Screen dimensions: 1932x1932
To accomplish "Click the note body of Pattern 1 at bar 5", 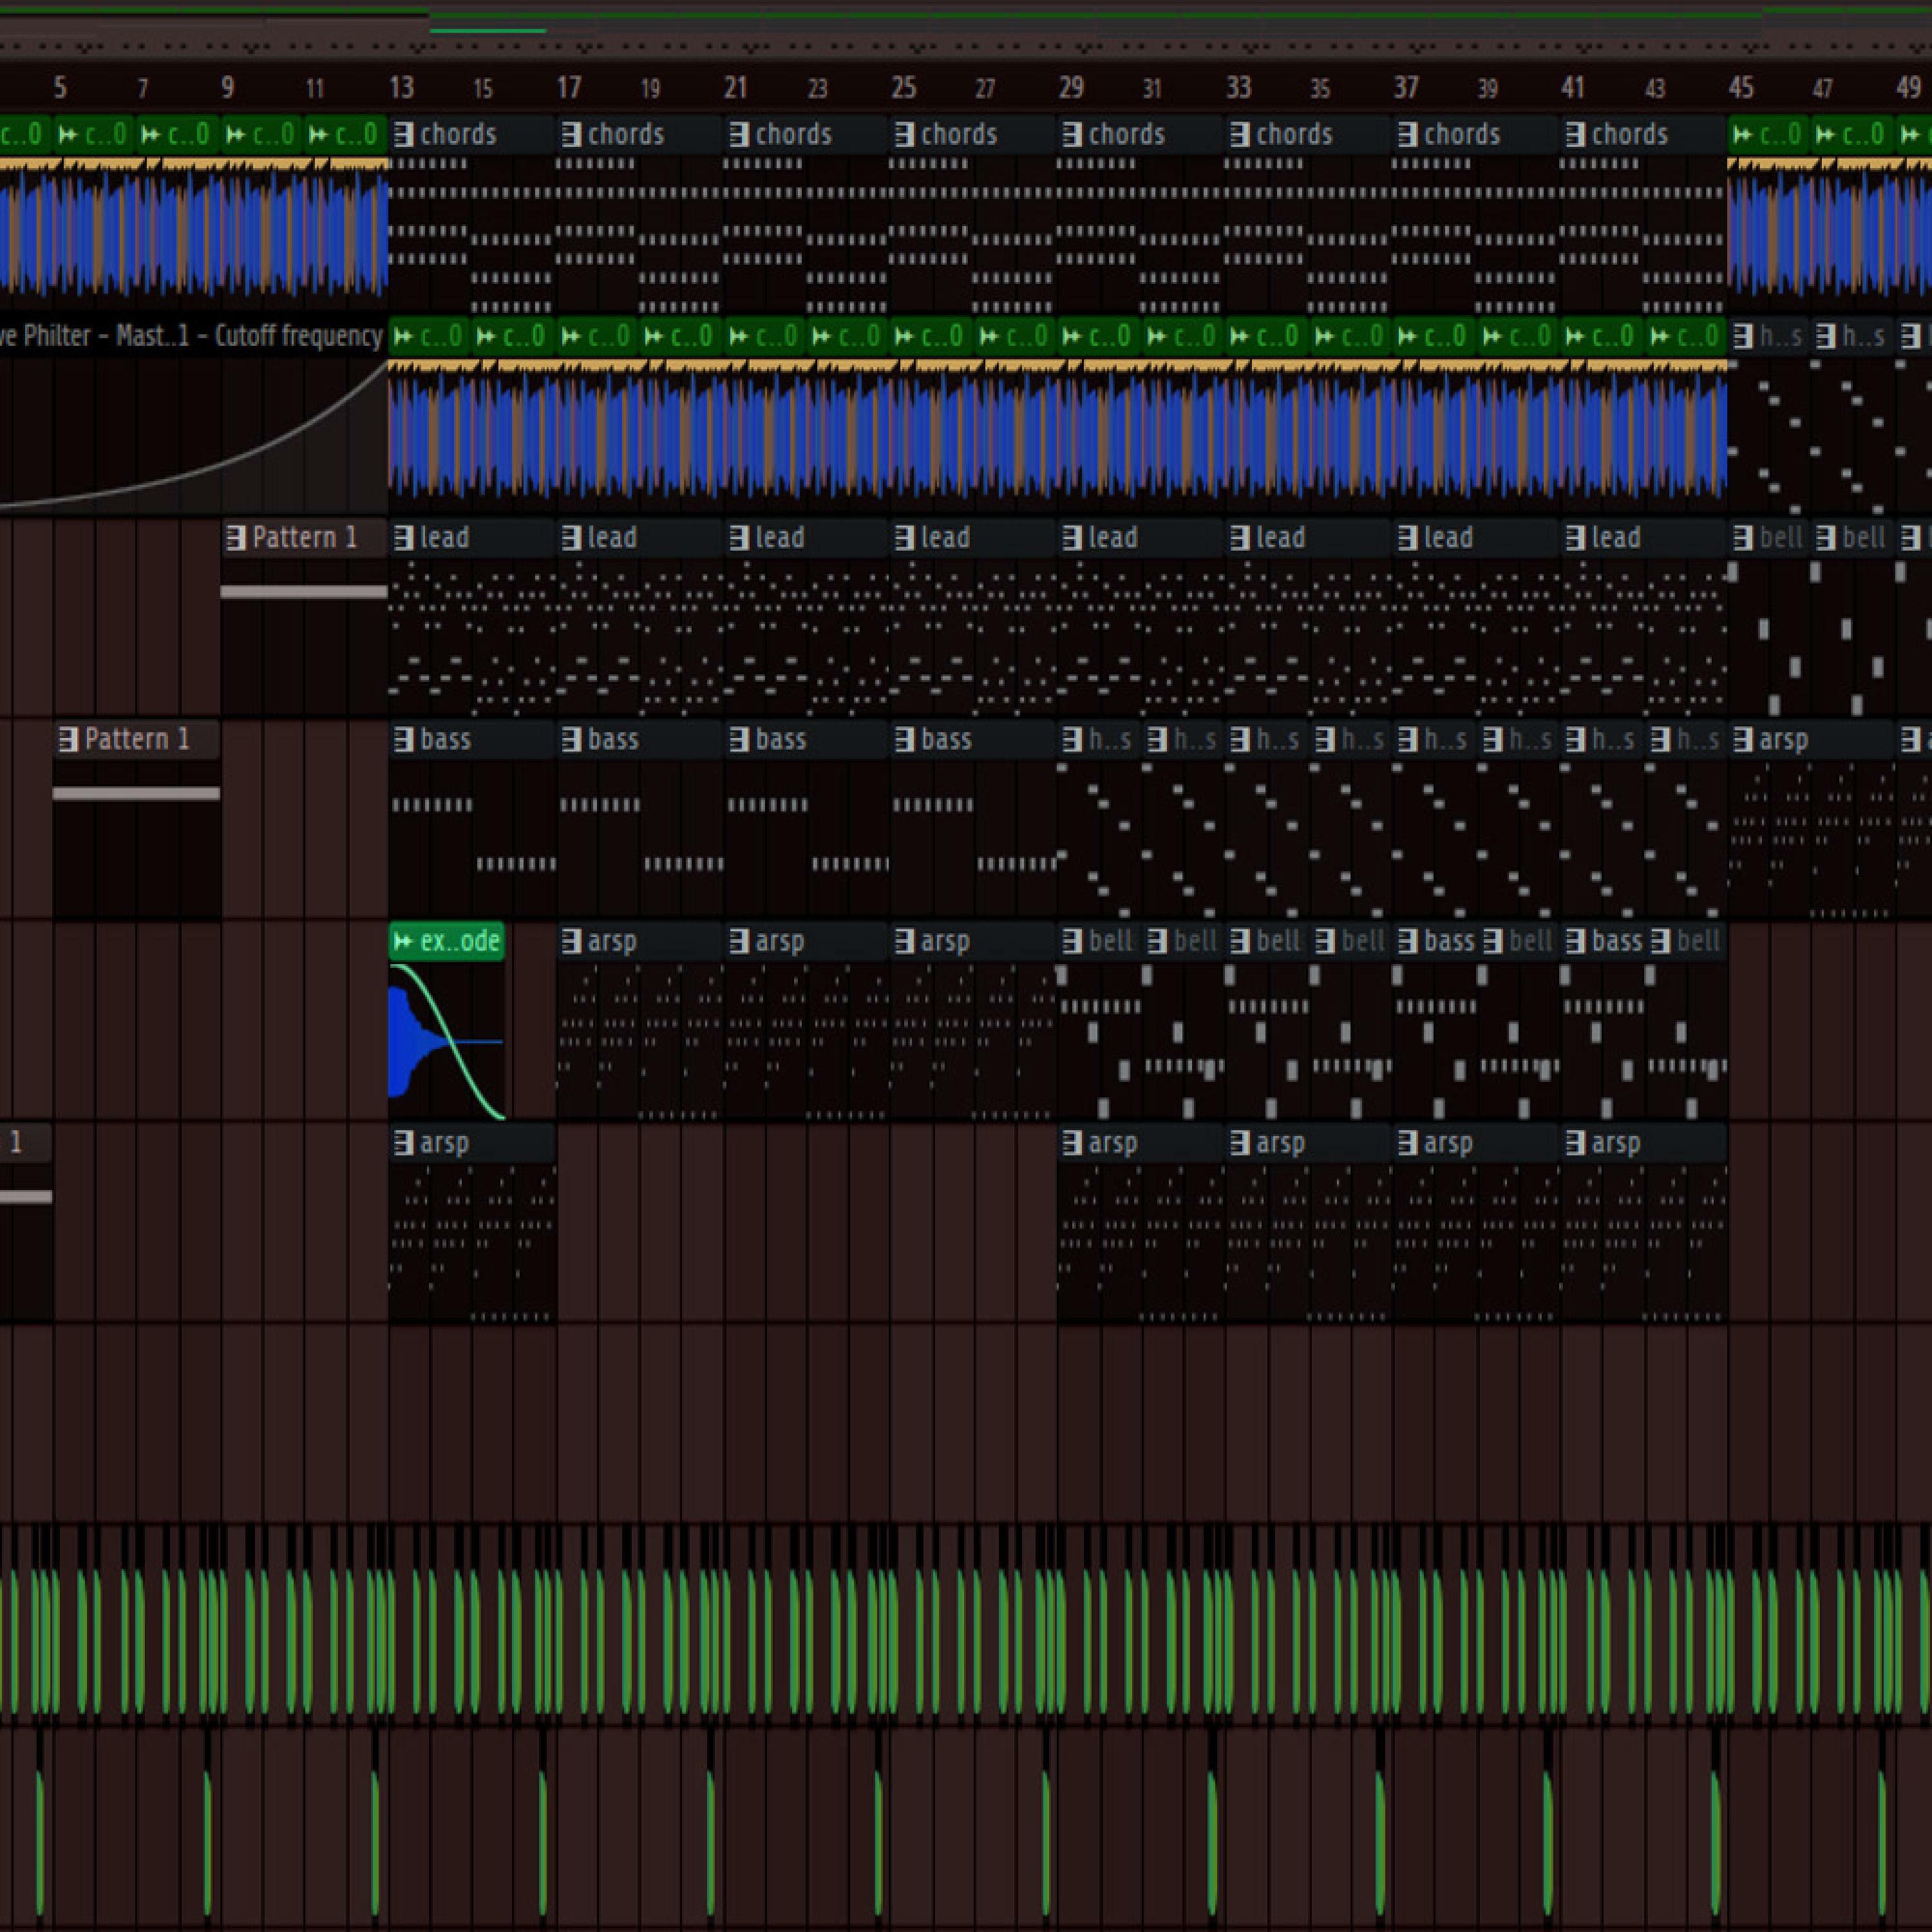I will tap(136, 794).
